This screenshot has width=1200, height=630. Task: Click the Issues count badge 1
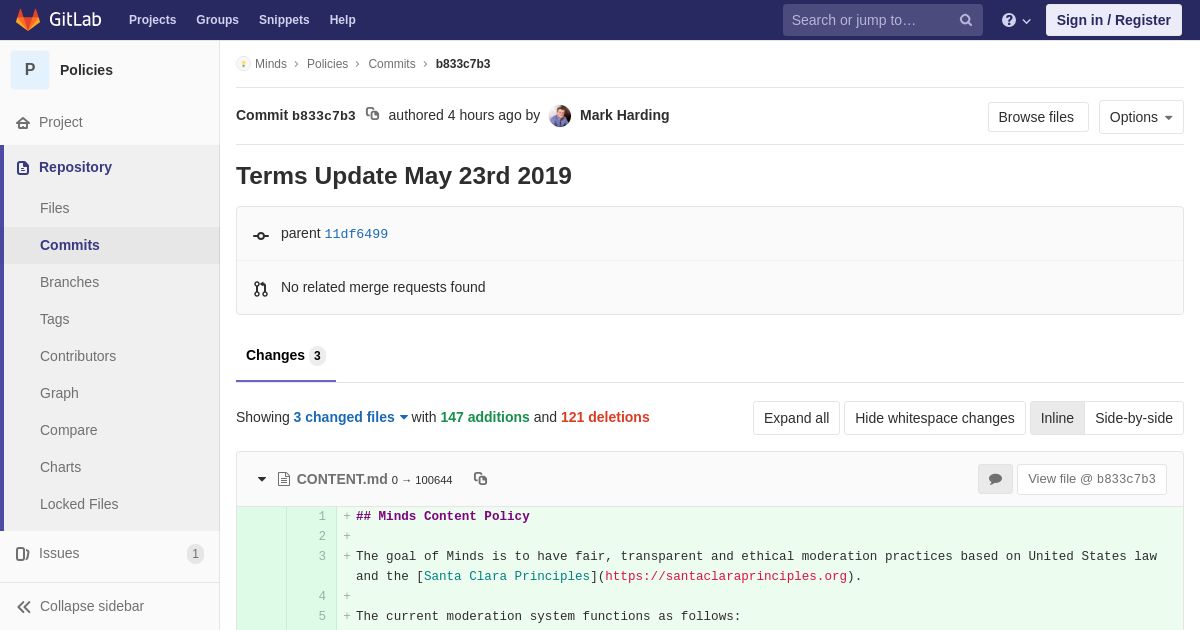195,554
